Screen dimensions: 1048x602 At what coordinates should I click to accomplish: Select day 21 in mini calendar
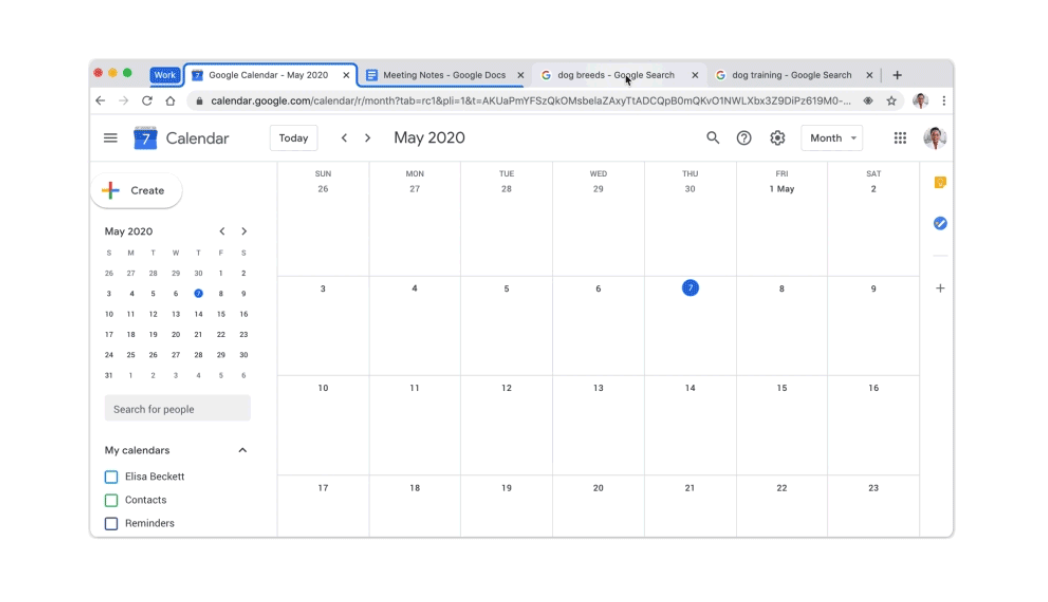click(x=198, y=335)
